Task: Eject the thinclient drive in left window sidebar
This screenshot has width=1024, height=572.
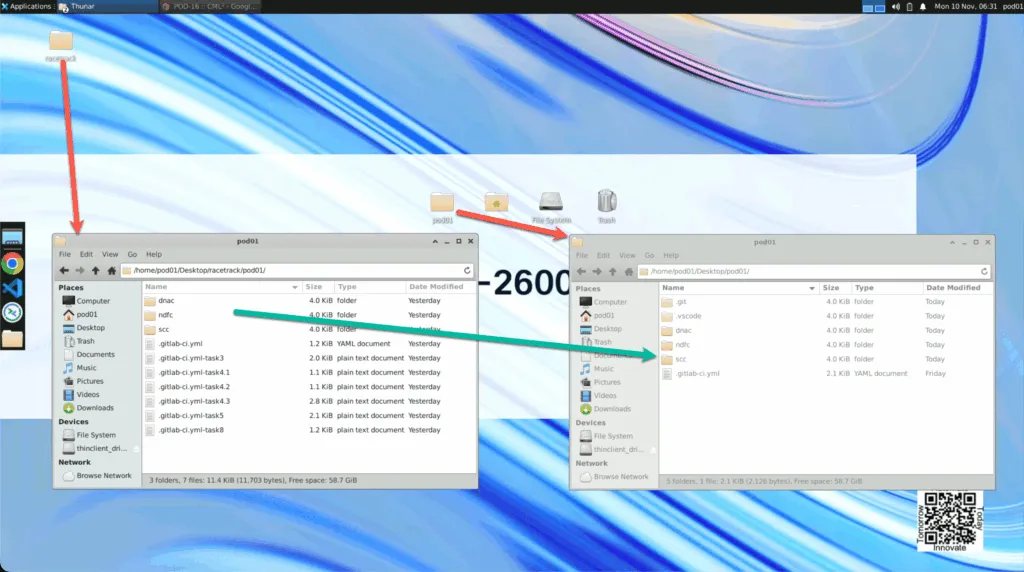Action: (136, 449)
